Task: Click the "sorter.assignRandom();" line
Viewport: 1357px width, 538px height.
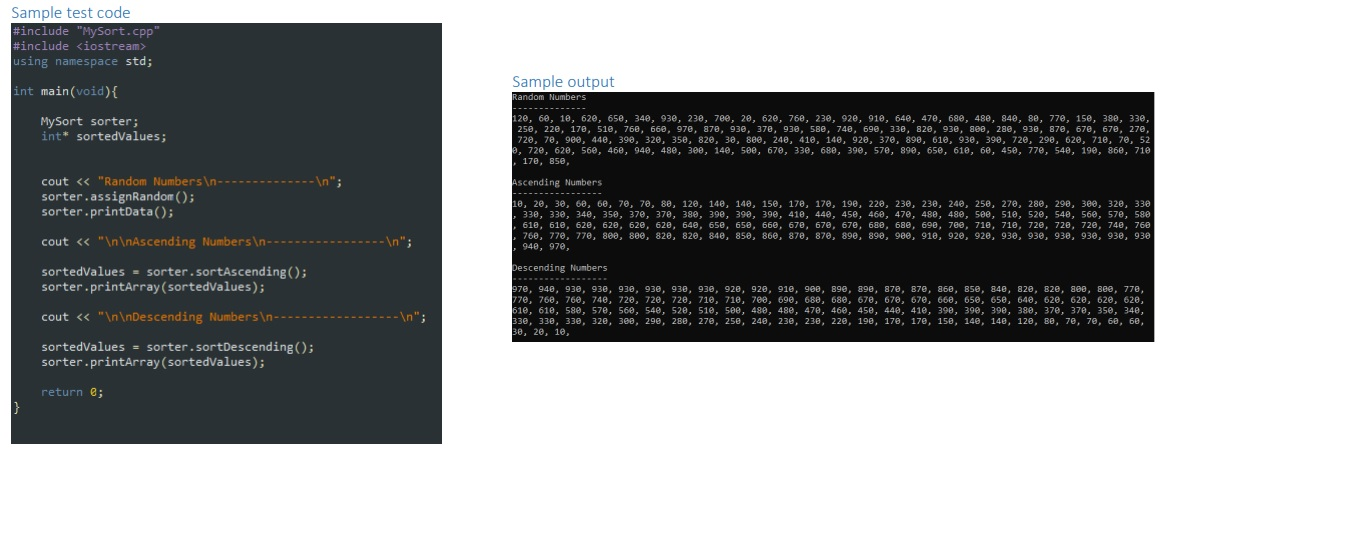Action: pos(118,197)
